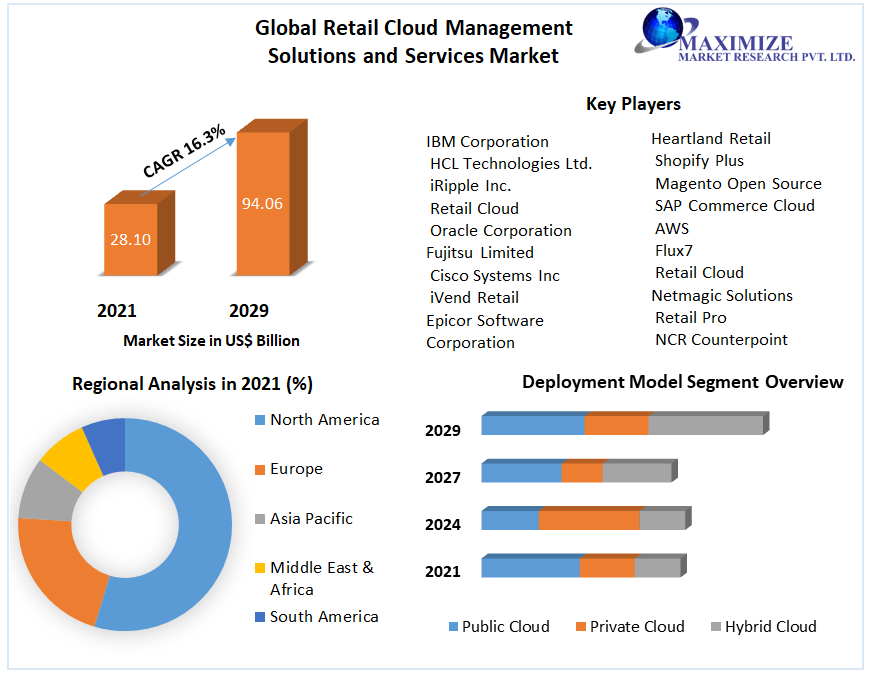
Task: Select the Asia Pacific legend marker
Action: (260, 519)
